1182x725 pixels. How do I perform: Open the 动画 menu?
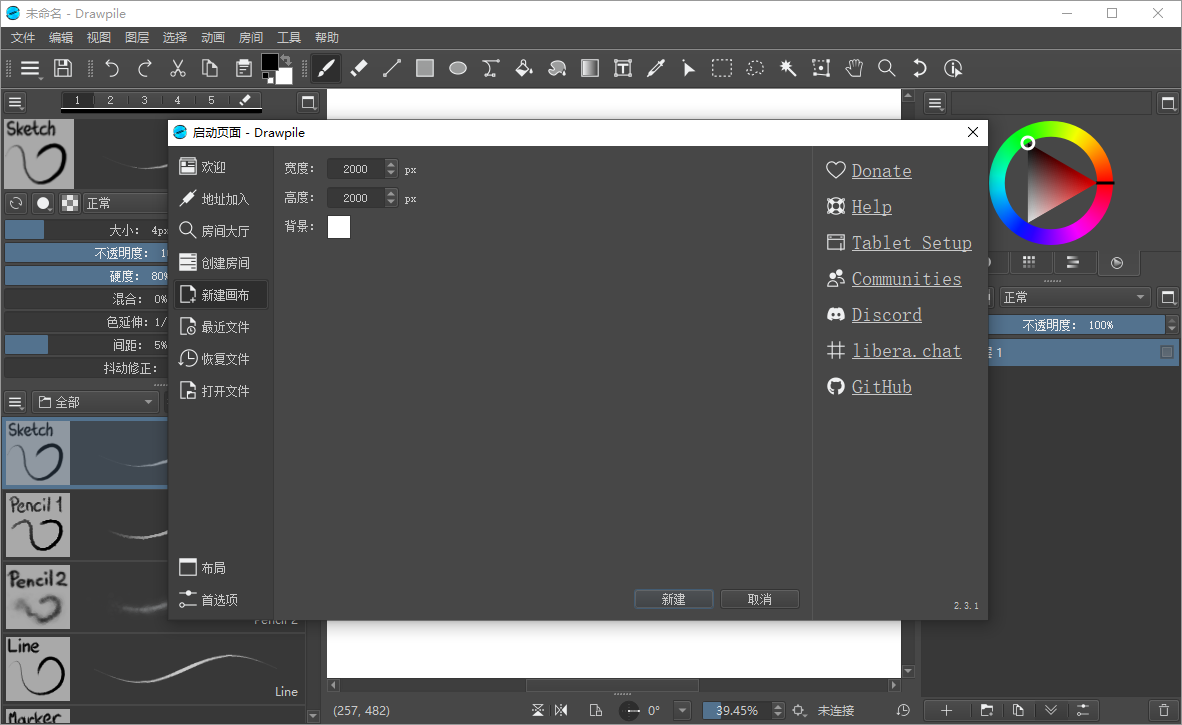coord(213,38)
